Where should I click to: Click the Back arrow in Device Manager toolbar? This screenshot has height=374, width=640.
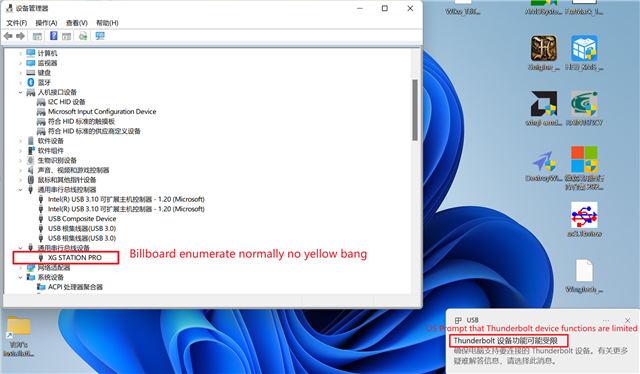coord(8,36)
